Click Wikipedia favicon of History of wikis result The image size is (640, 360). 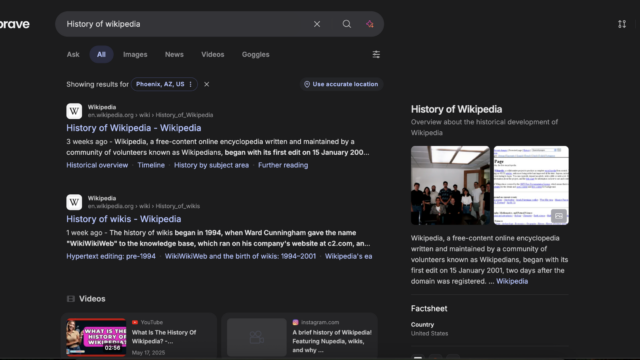pyautogui.click(x=74, y=202)
